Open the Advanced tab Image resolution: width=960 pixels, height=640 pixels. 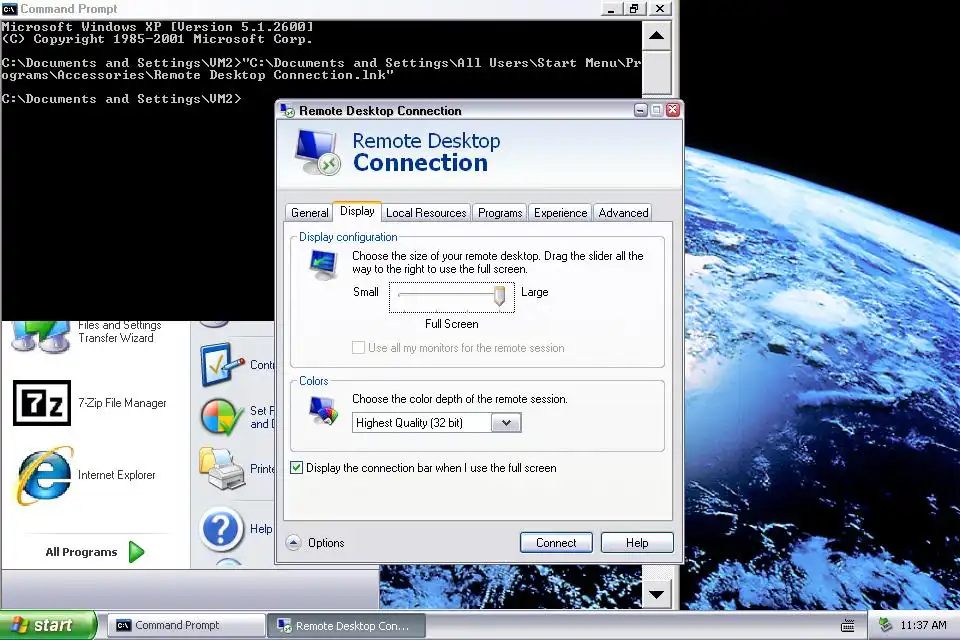click(x=623, y=213)
